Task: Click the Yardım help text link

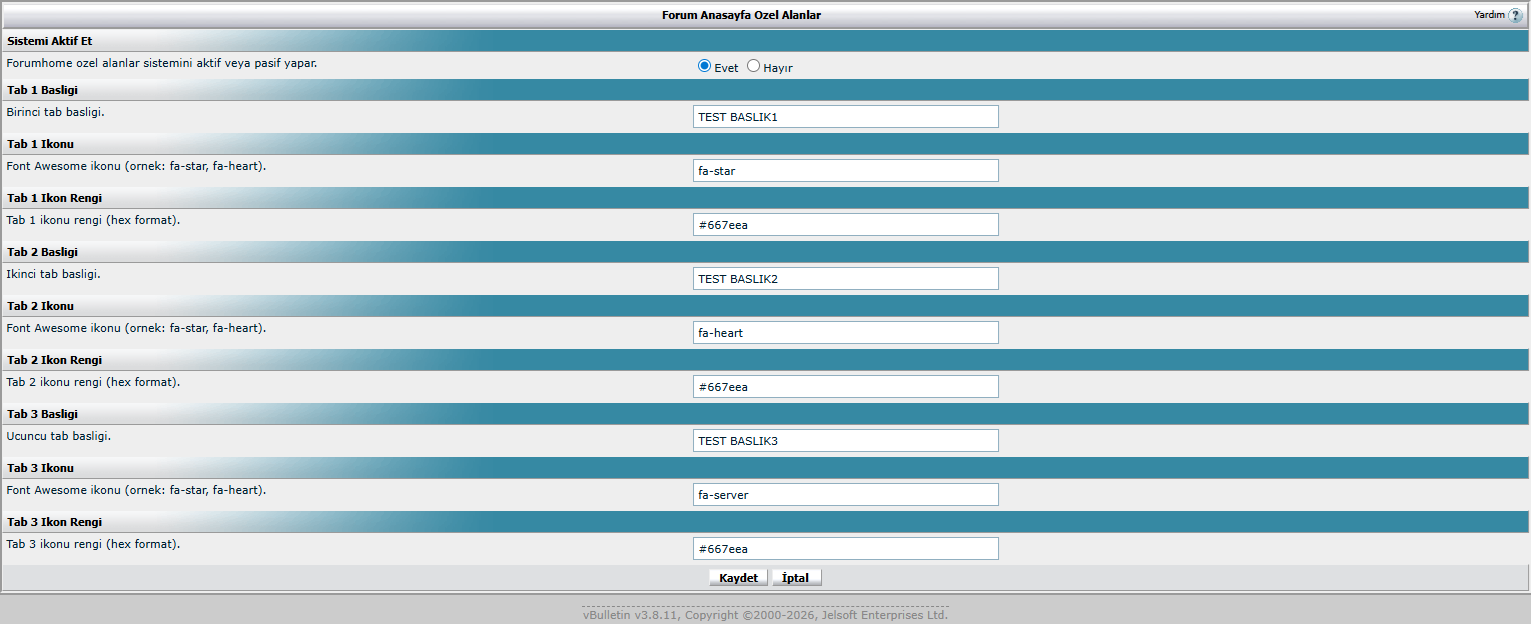Action: (x=1488, y=15)
